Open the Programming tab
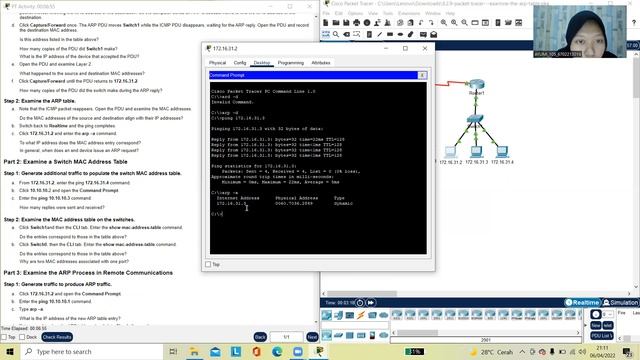The height and width of the screenshot is (360, 640). (291, 63)
